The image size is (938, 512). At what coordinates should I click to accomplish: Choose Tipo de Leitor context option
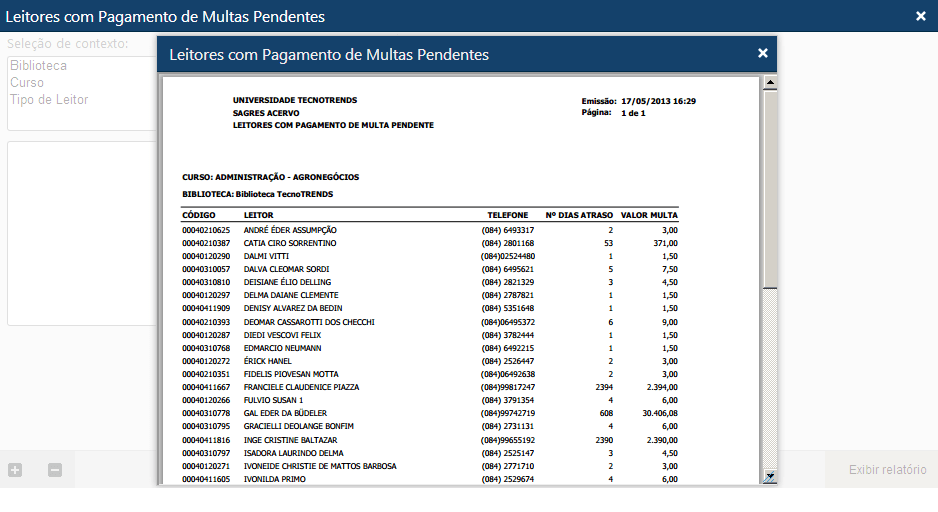pos(49,99)
